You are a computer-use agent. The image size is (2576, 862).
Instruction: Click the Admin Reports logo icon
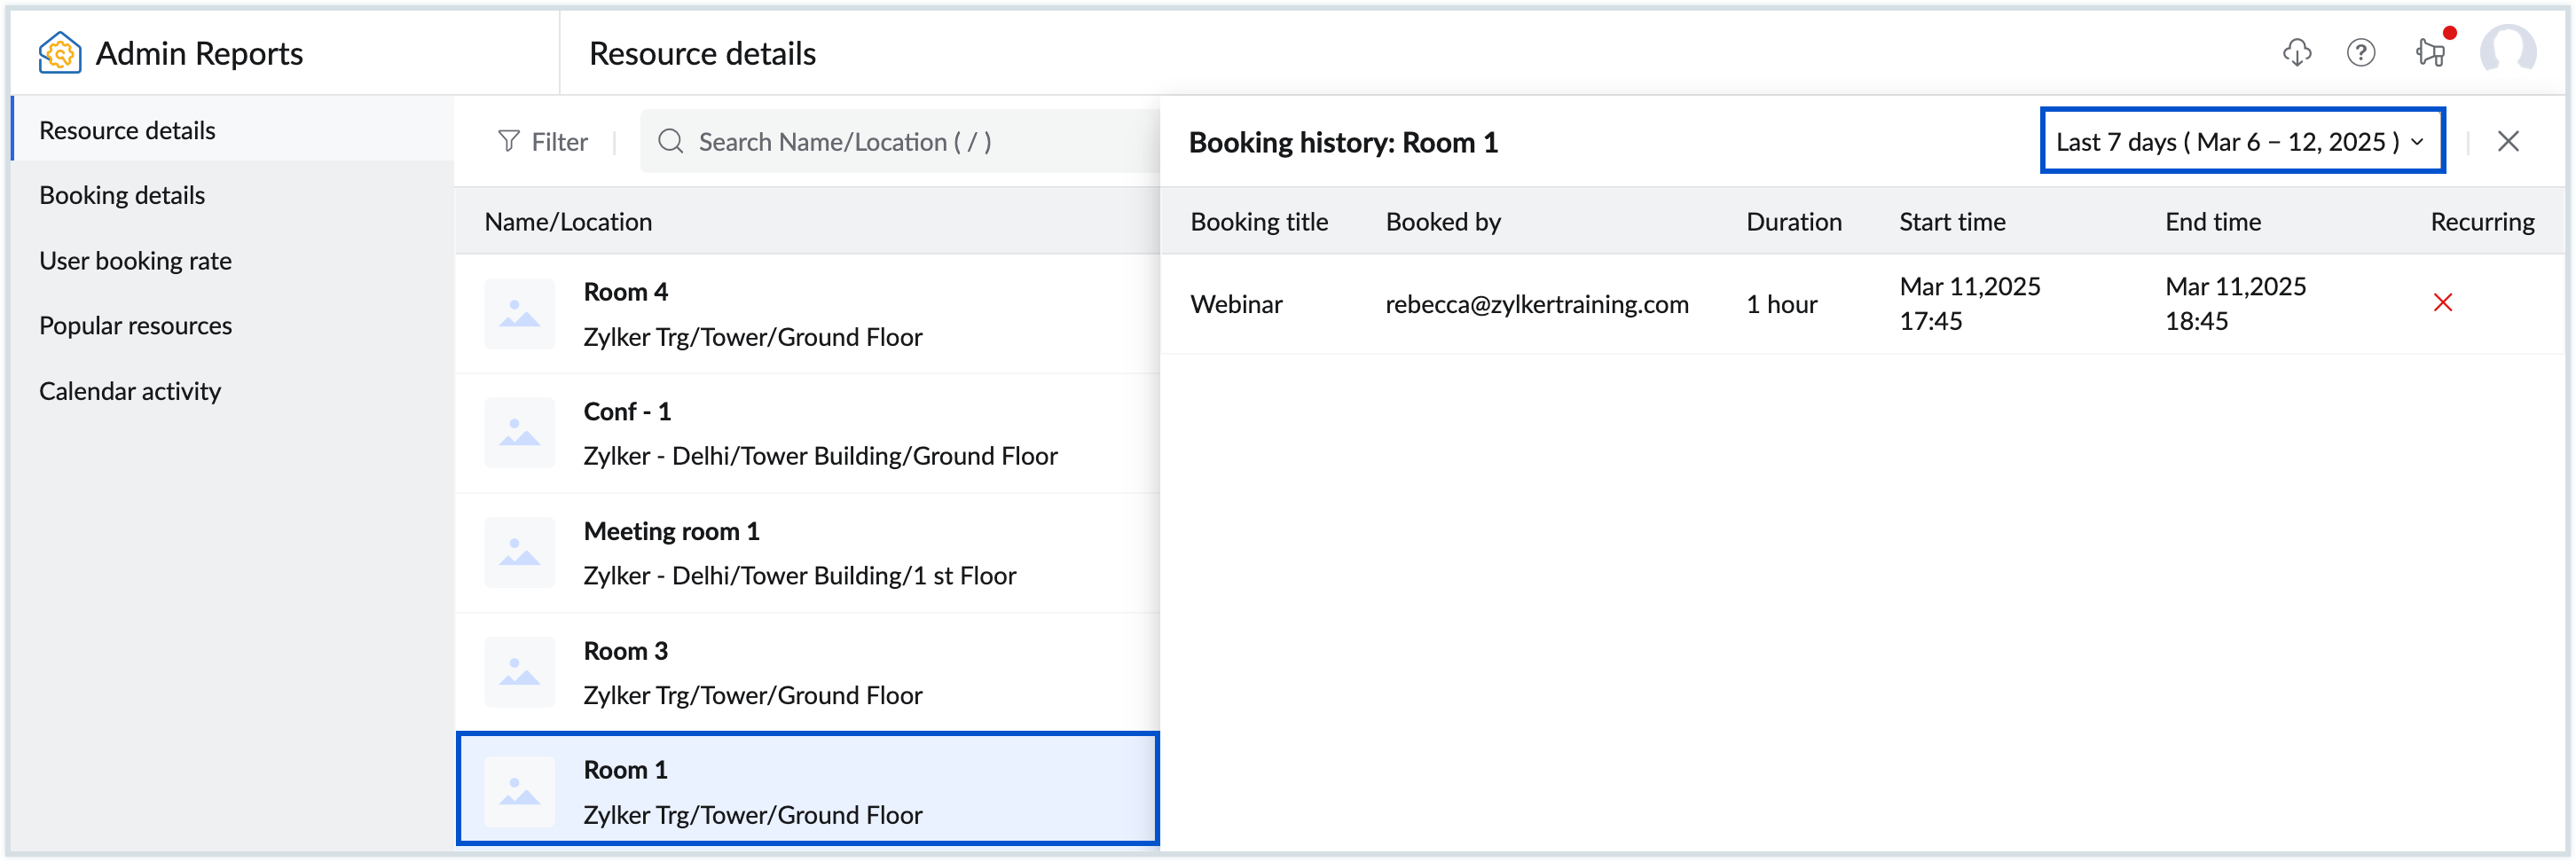pyautogui.click(x=59, y=53)
